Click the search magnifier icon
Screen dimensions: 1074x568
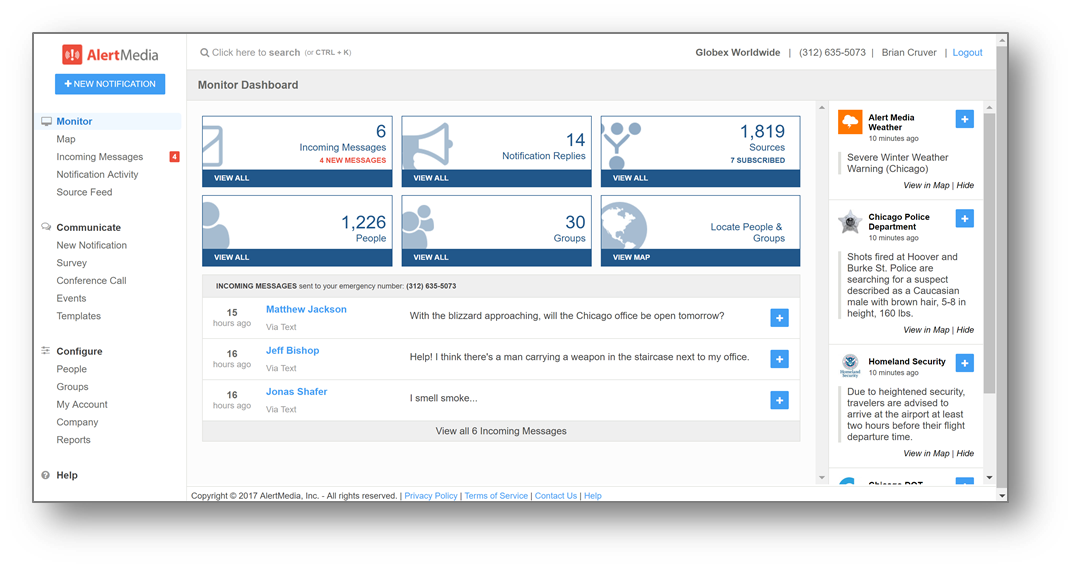[204, 53]
